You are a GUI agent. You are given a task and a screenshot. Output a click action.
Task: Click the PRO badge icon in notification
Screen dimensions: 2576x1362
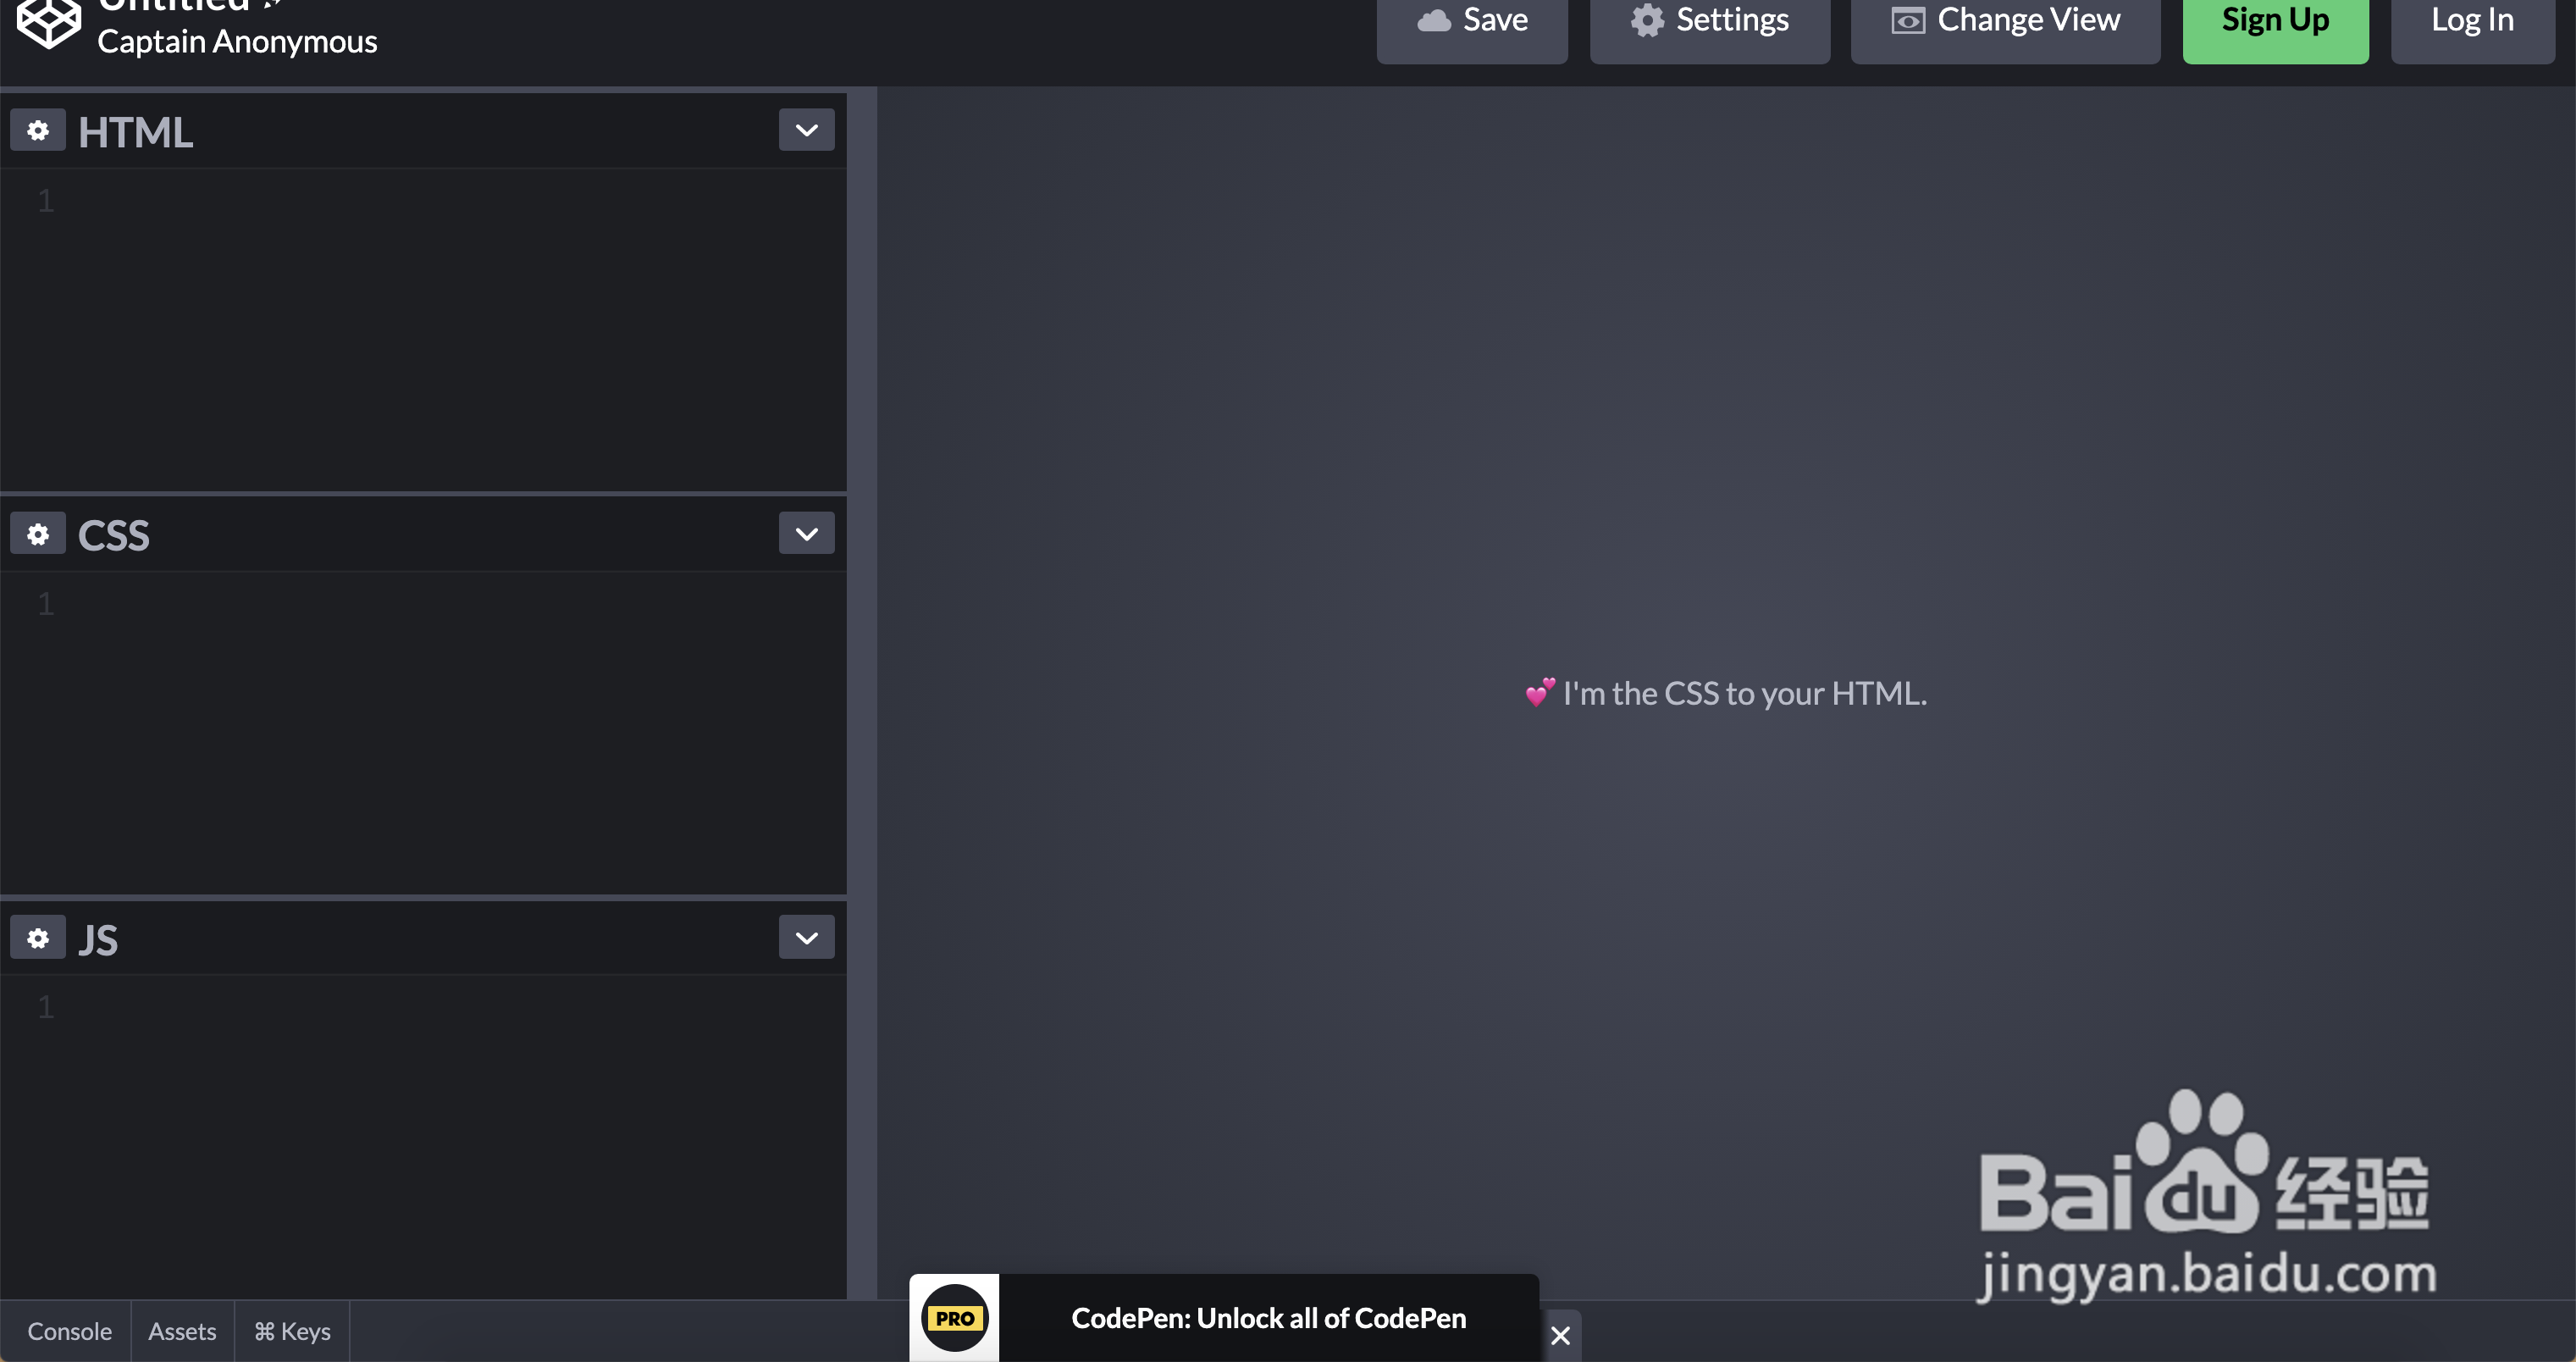tap(954, 1318)
